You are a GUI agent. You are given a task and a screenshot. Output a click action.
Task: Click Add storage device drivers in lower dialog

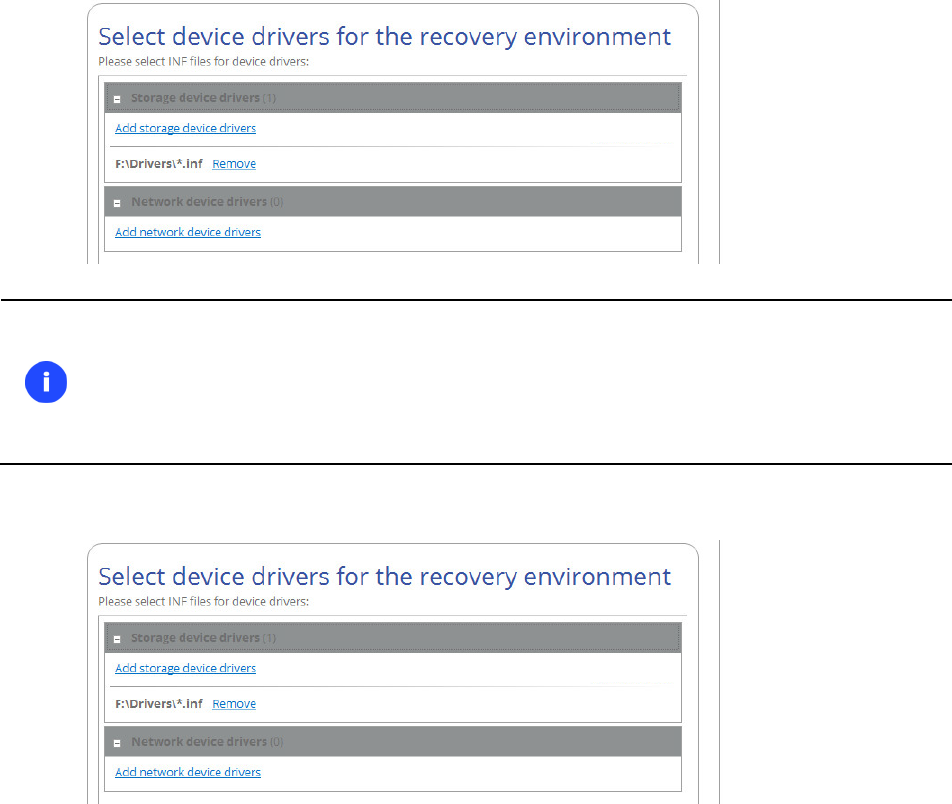coord(185,668)
